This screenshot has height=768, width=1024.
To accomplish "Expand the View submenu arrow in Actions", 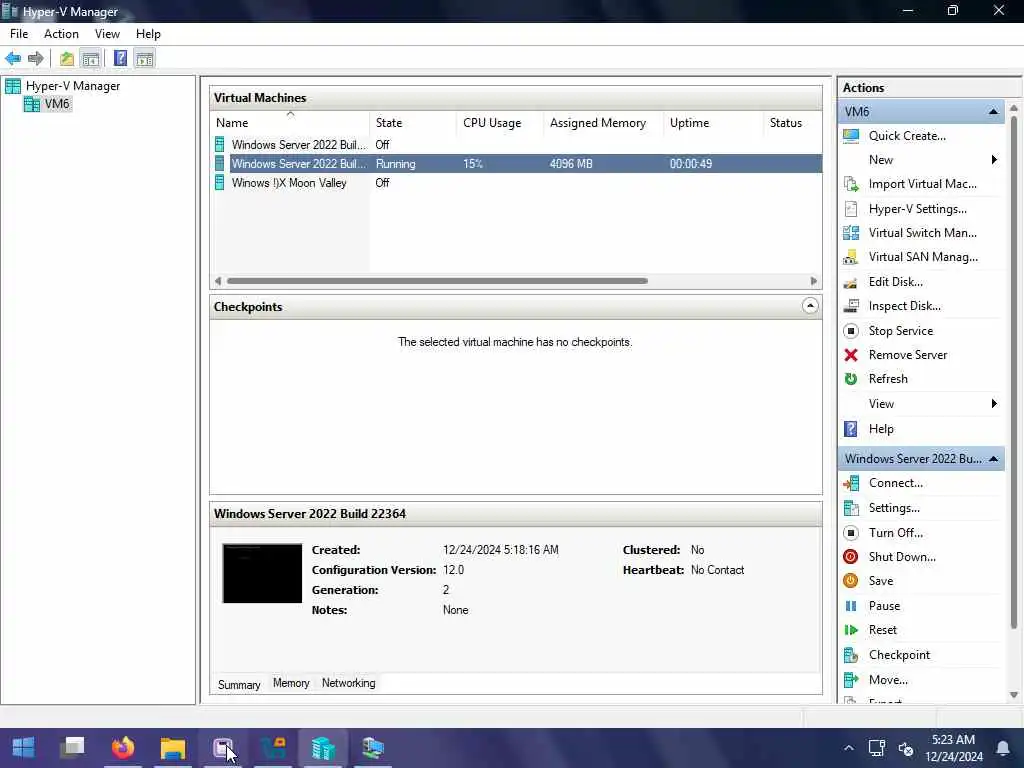I will coord(994,404).
